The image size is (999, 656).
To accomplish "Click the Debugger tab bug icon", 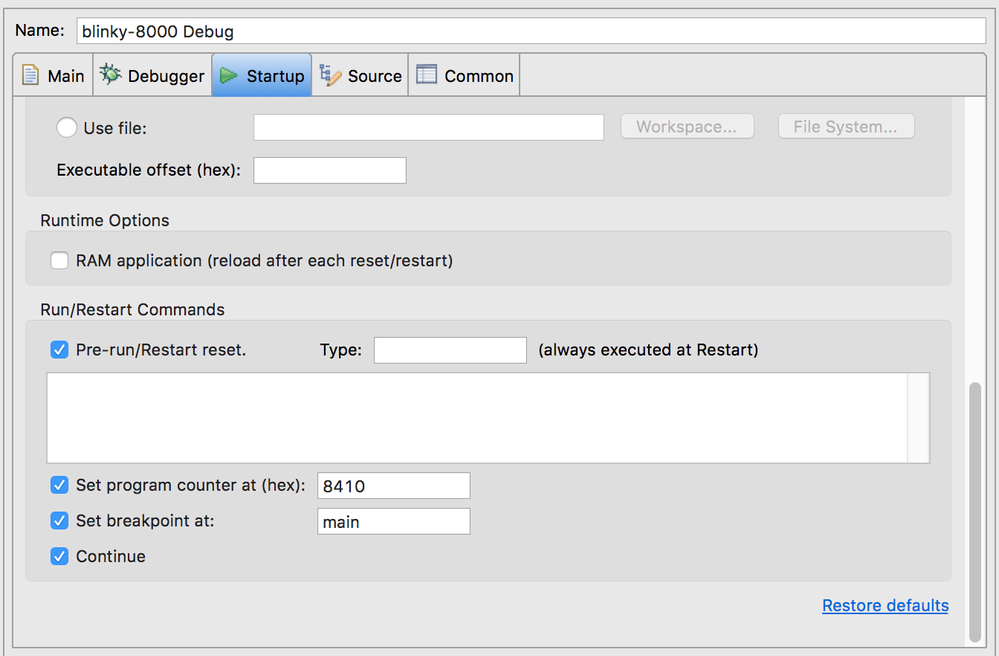I will [110, 75].
